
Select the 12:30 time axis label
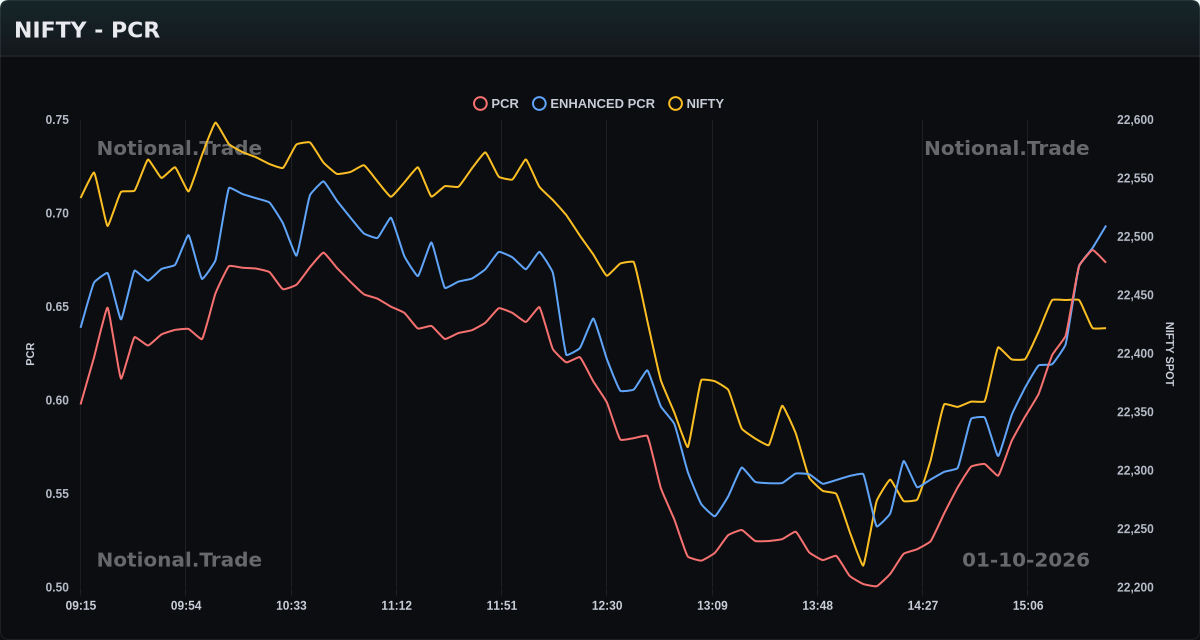coord(607,606)
